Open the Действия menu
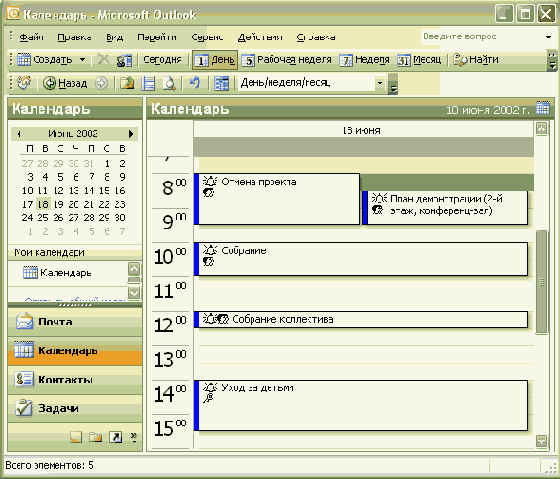 260,37
